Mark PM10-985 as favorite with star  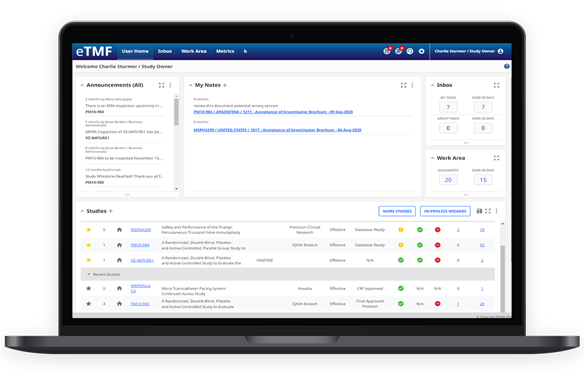89,304
